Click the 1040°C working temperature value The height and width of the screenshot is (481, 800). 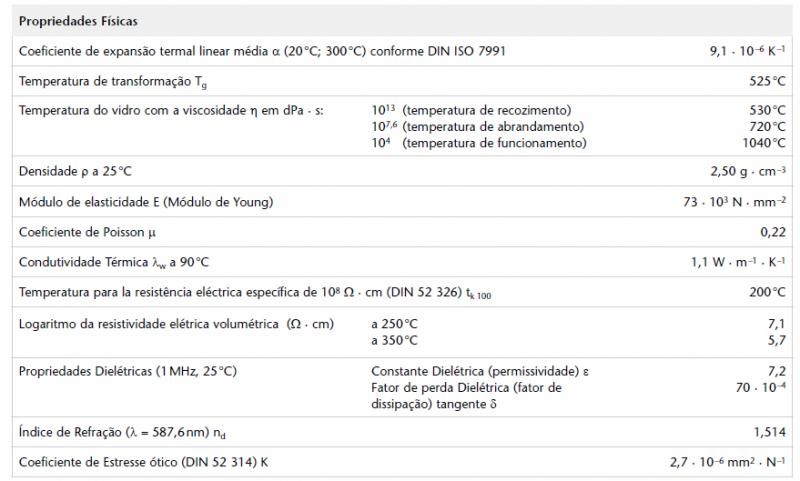tap(764, 143)
